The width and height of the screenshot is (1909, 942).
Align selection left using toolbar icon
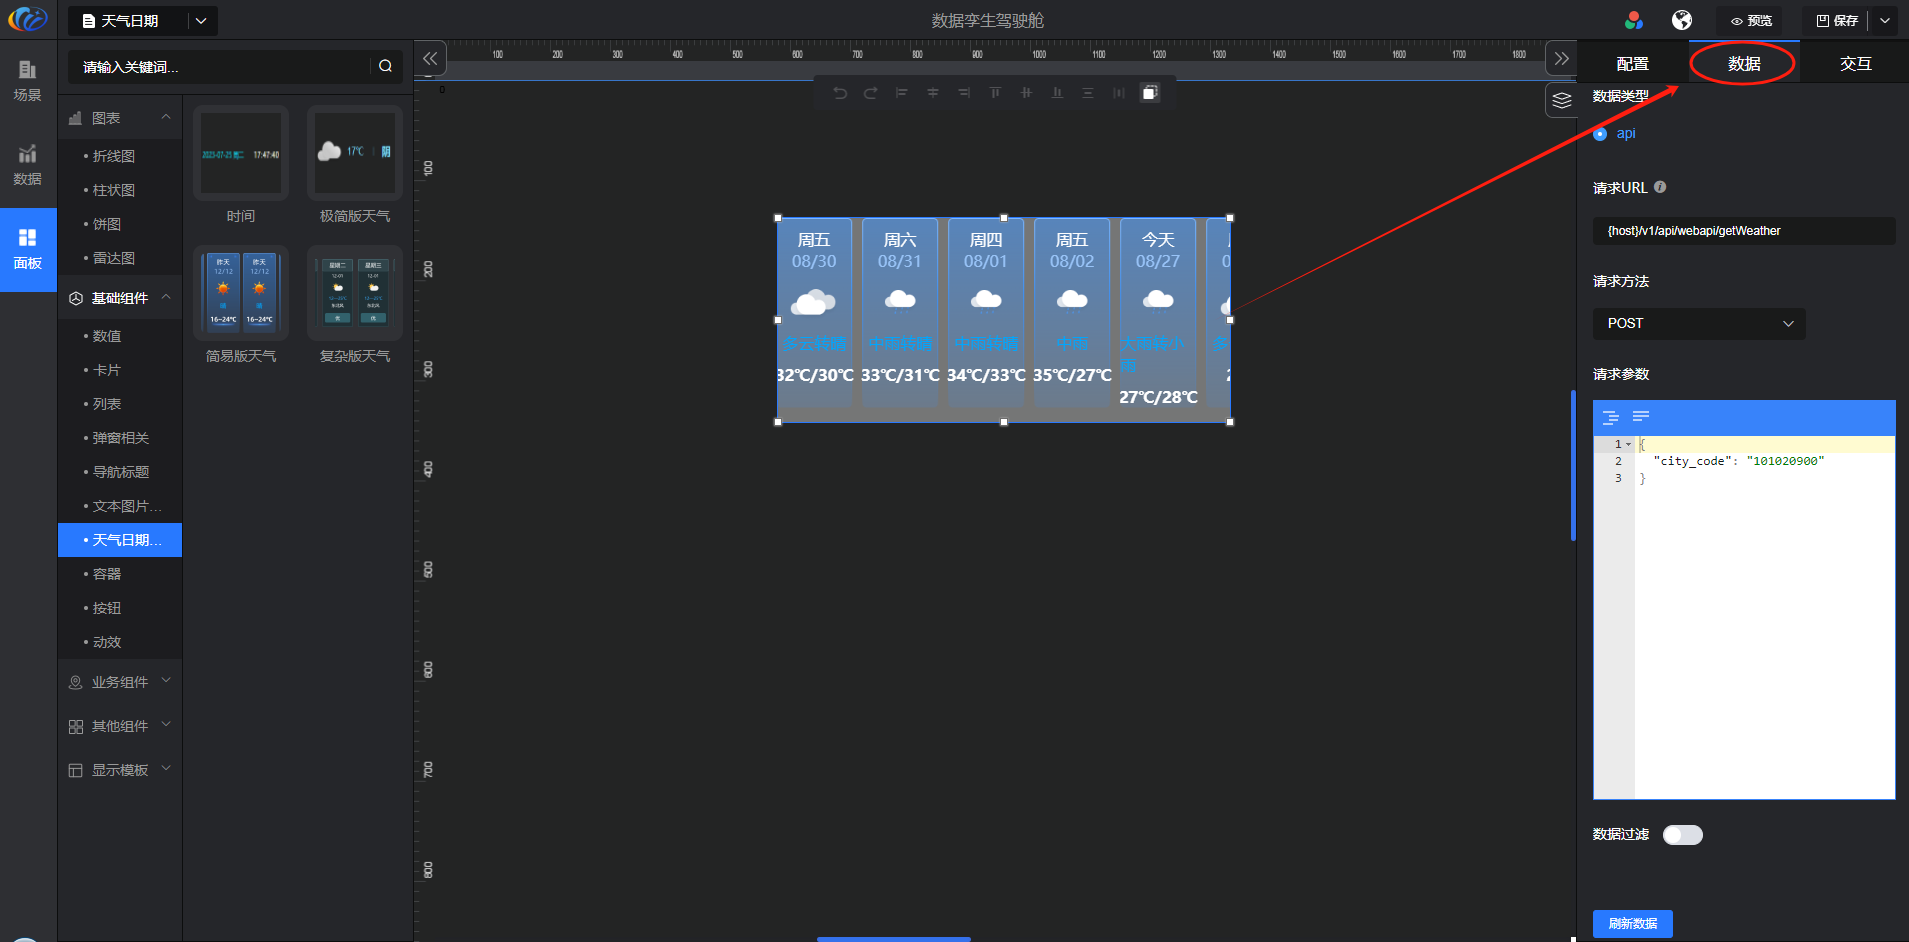click(x=902, y=93)
